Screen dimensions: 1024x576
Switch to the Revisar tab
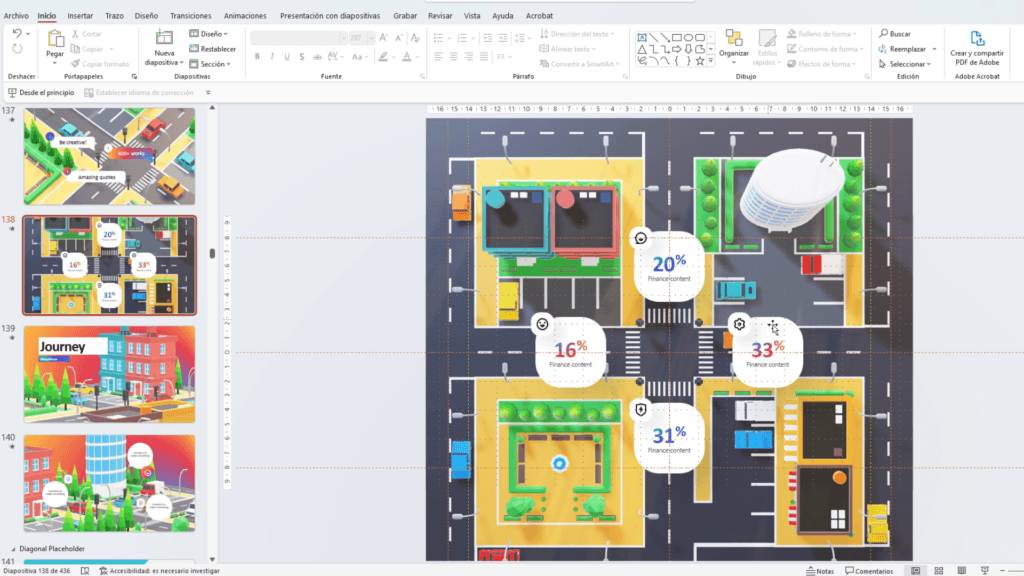440,16
